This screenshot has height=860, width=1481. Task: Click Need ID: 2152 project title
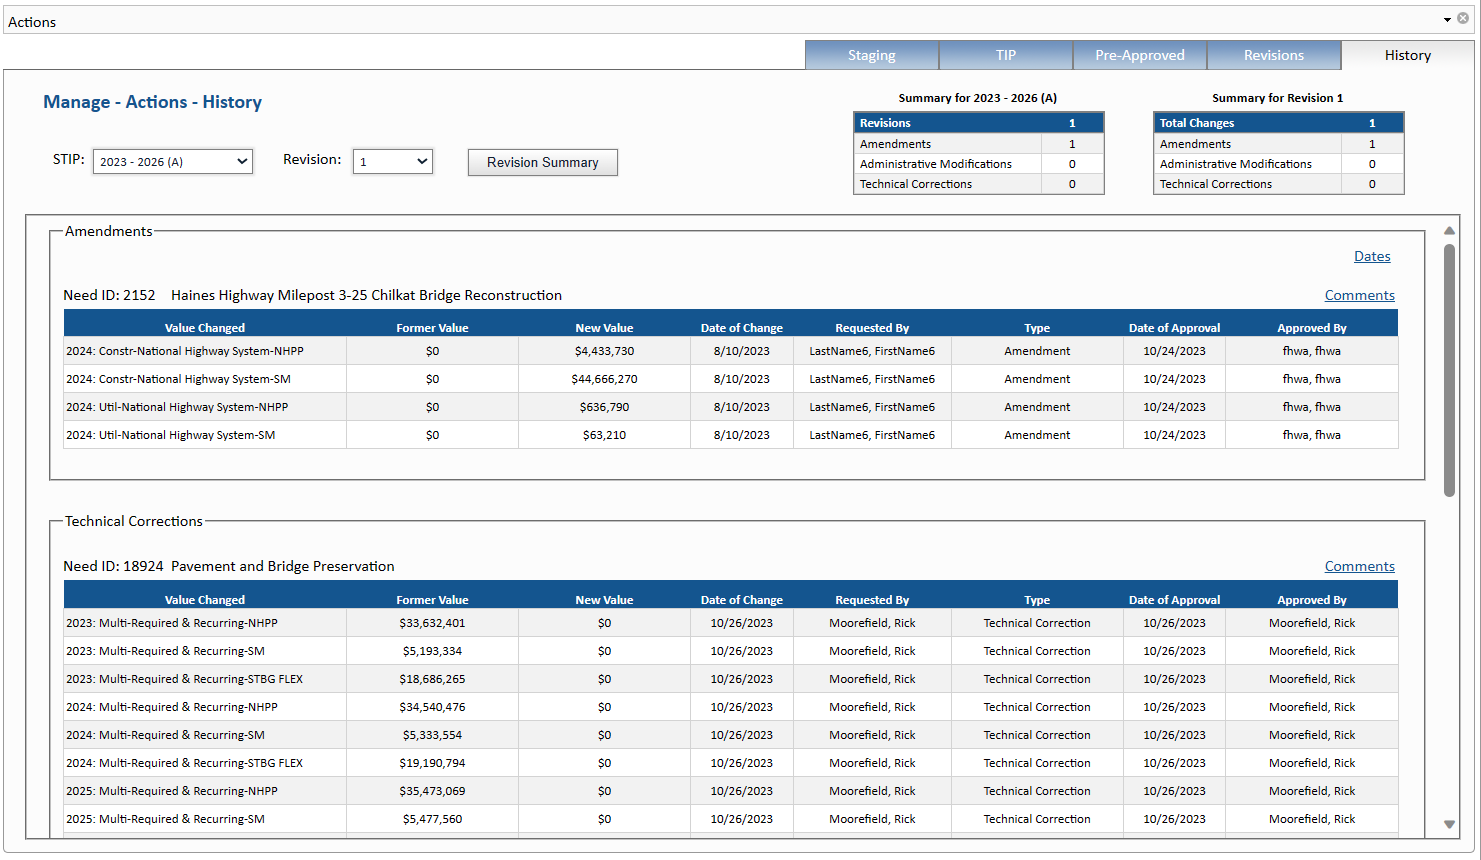[x=313, y=295]
